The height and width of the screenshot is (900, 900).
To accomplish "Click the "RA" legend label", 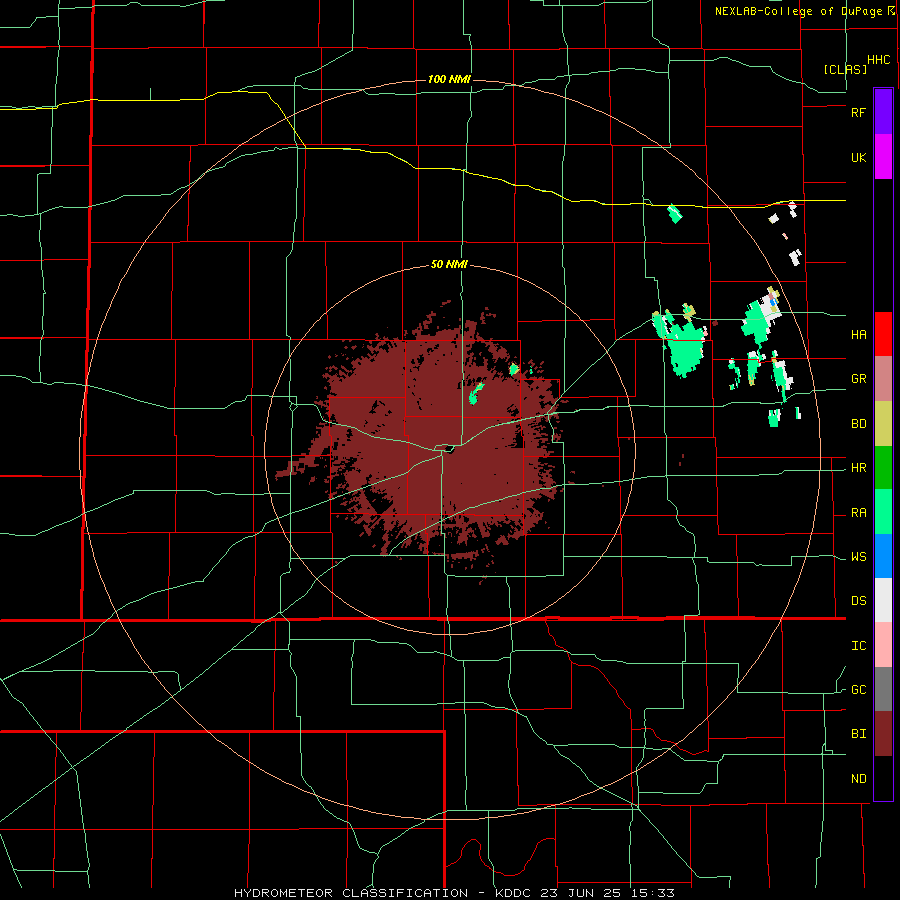I will point(859,513).
